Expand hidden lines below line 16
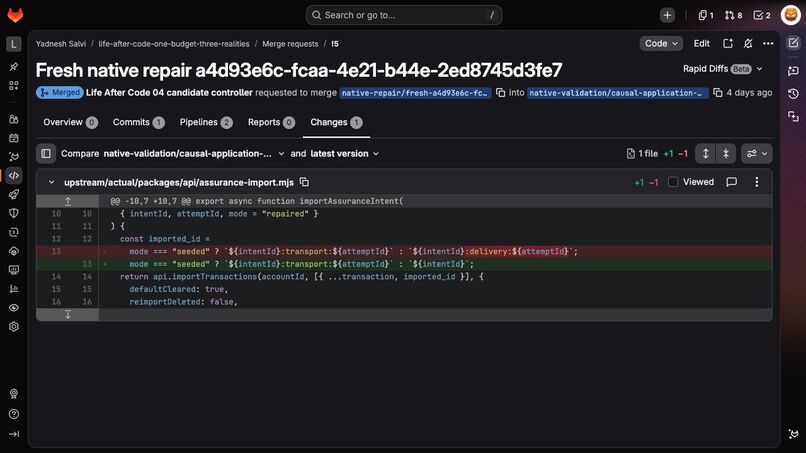Screen dimensions: 806x453 (x=67, y=315)
